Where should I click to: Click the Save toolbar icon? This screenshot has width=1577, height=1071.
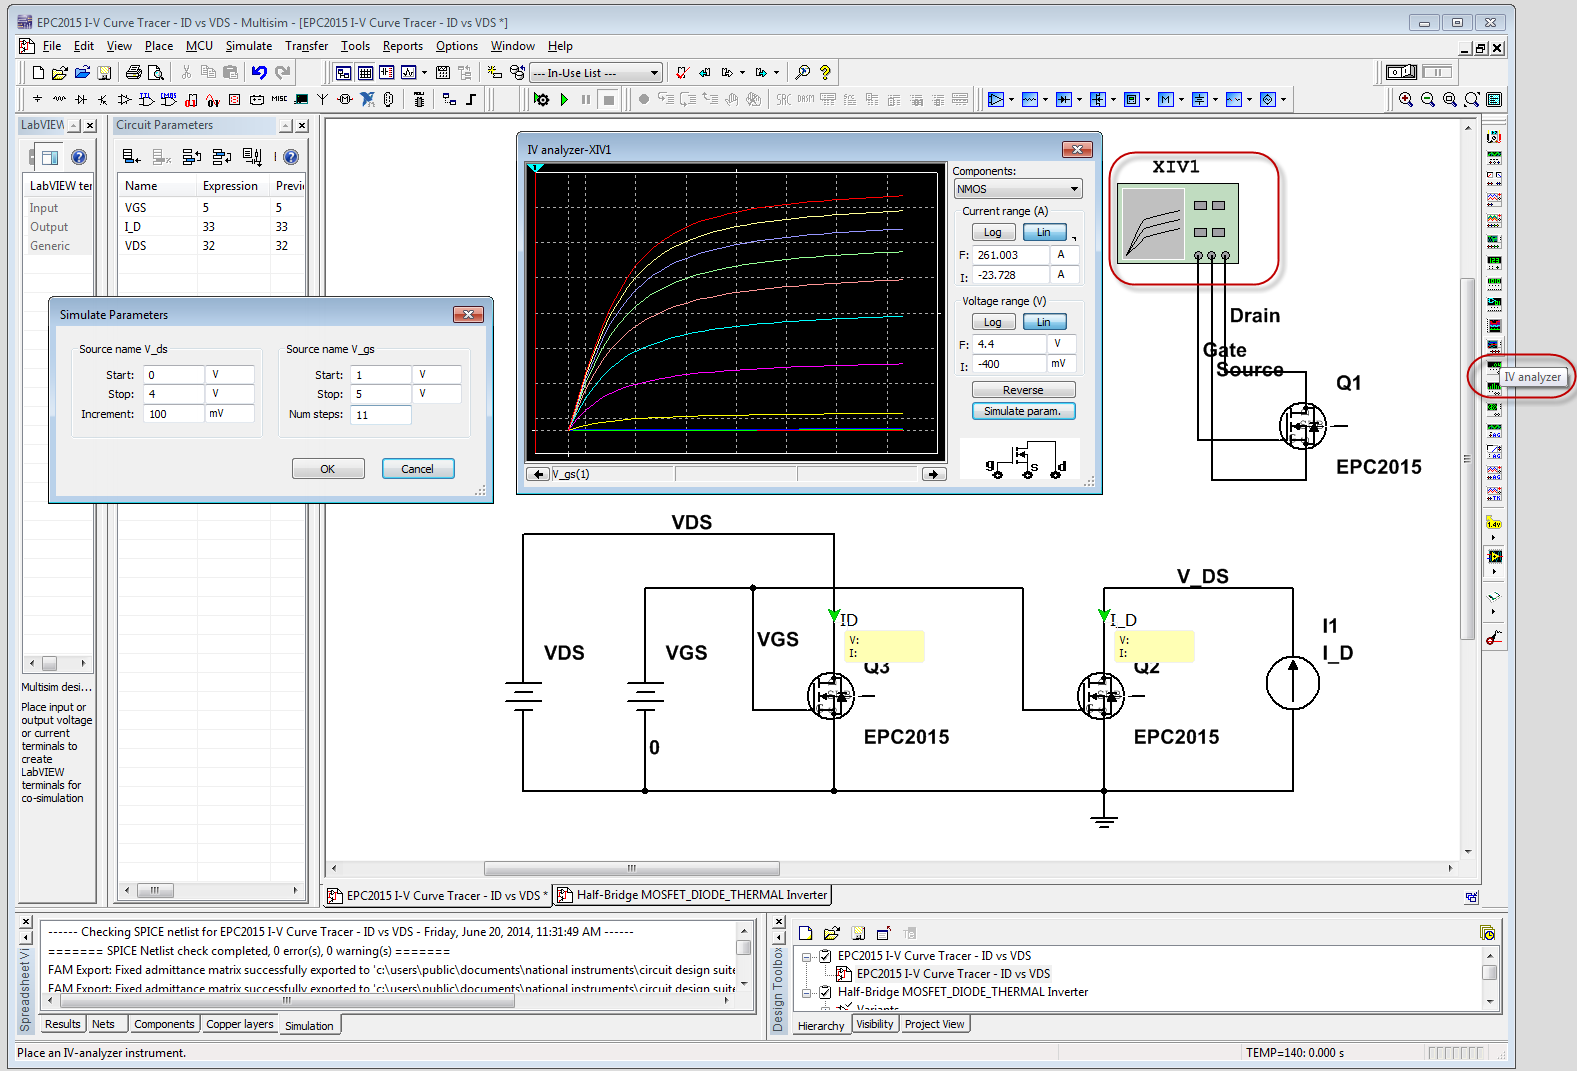[x=104, y=73]
